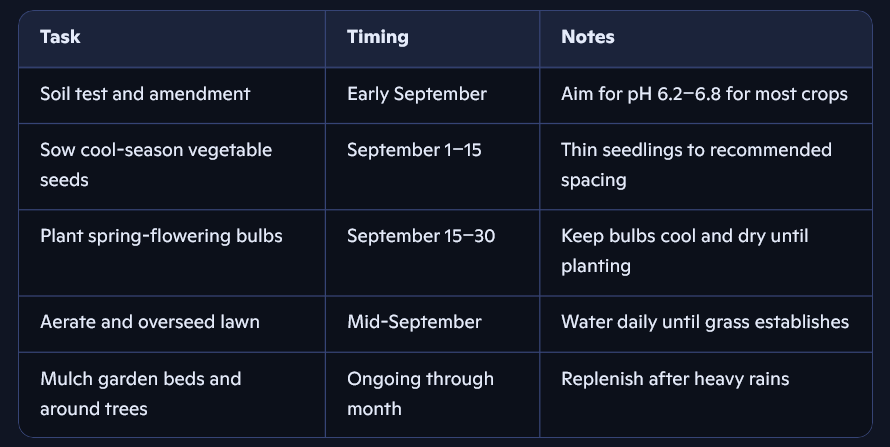
Task: Click the word 'spacing' in notes
Action: pyautogui.click(x=594, y=181)
